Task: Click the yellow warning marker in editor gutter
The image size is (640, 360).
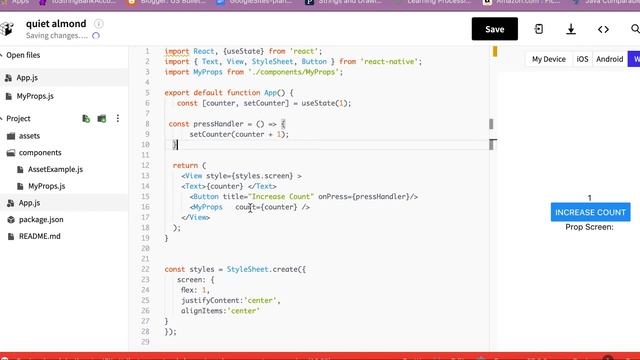Action: 495,51
